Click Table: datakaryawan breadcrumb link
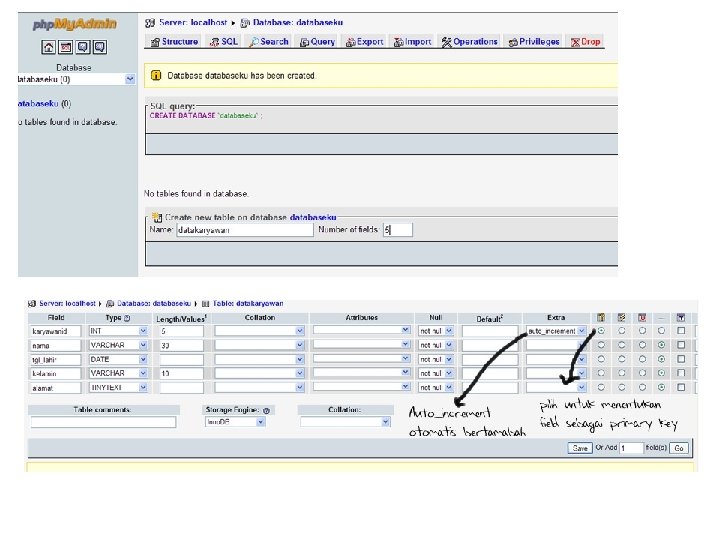The image size is (720, 540). (248, 304)
